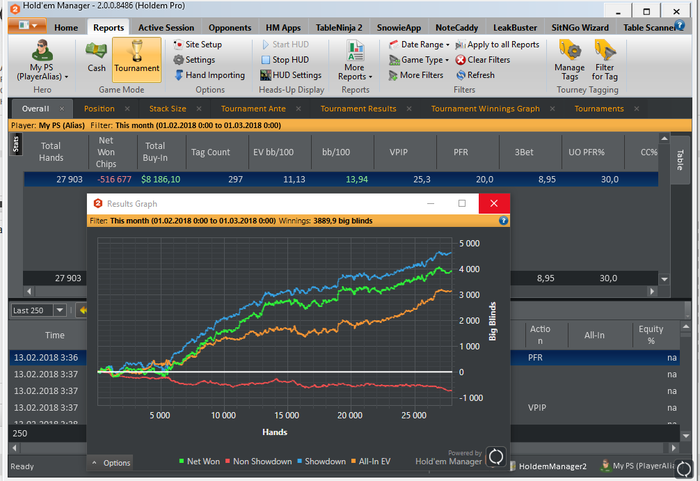Toggle the vertical Table side panel

point(679,159)
